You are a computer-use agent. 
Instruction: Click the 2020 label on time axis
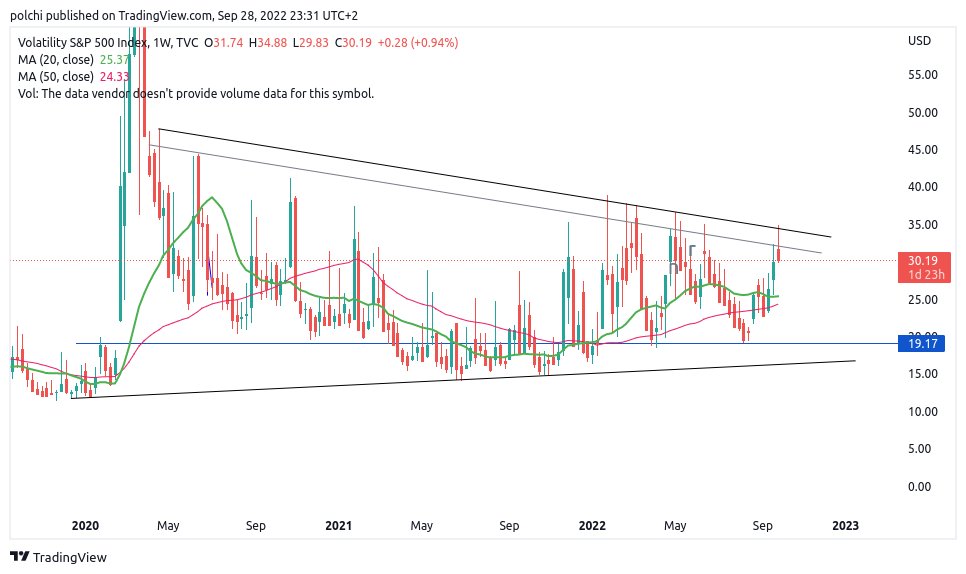[85, 526]
